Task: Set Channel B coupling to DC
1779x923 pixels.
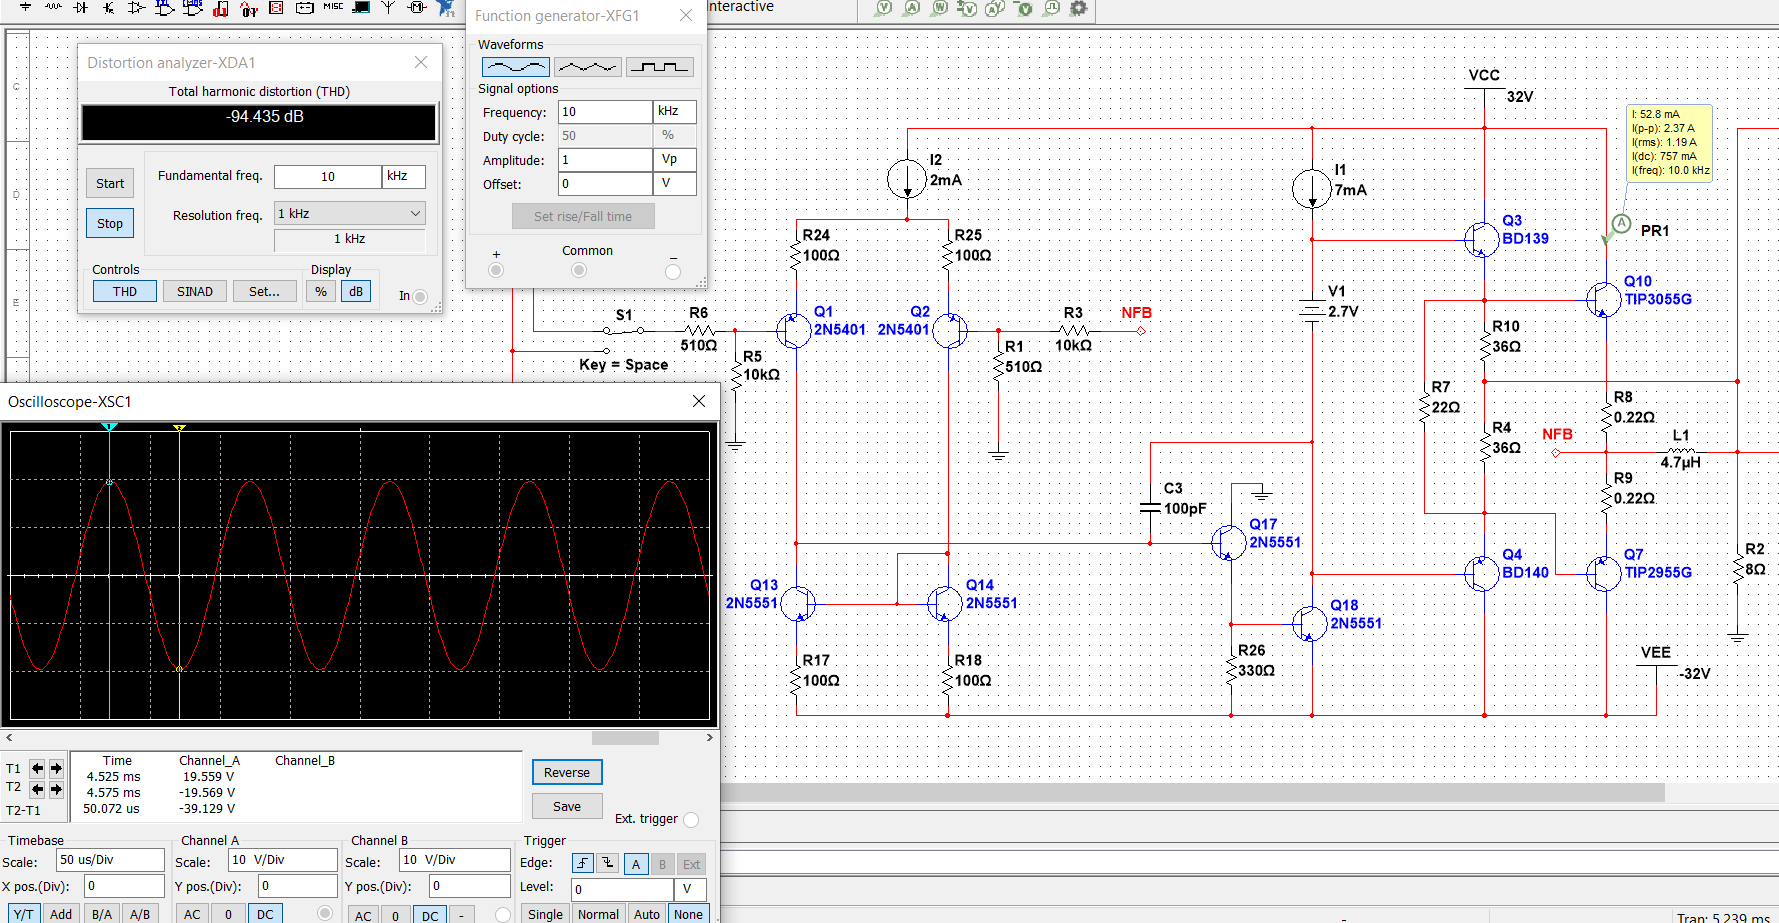Action: 430,915
